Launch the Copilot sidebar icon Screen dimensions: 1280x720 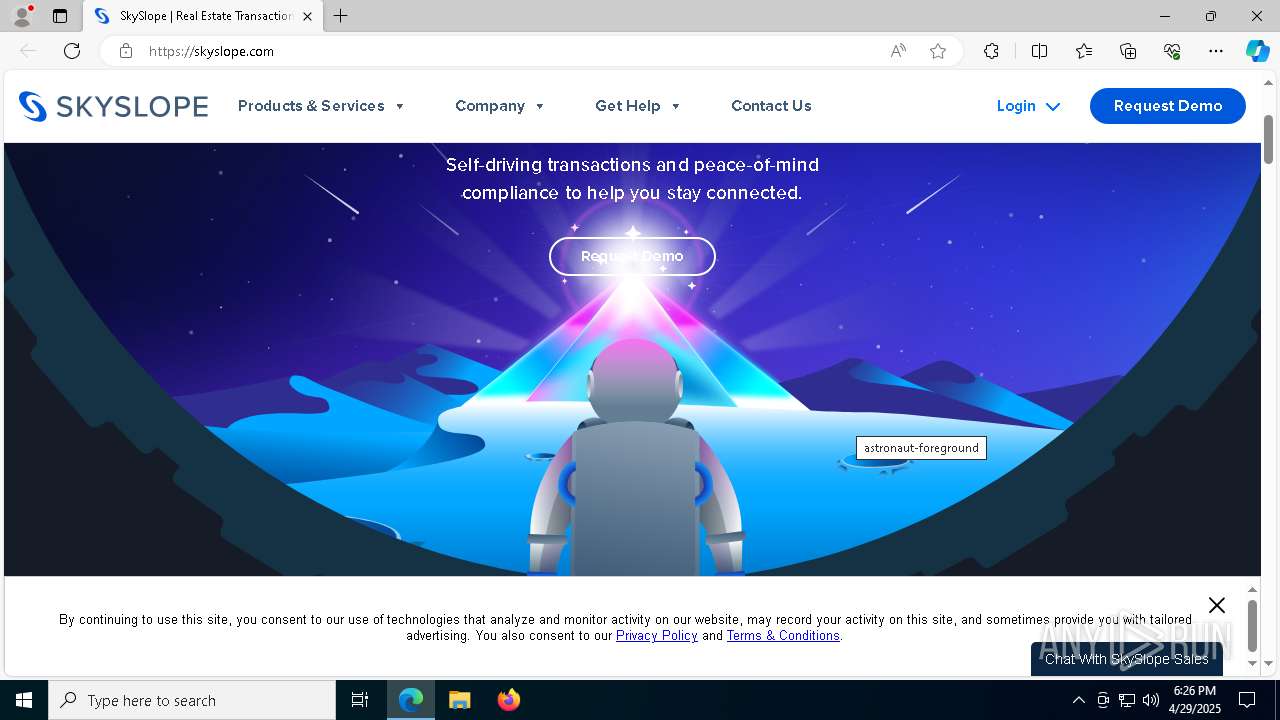click(x=1257, y=51)
